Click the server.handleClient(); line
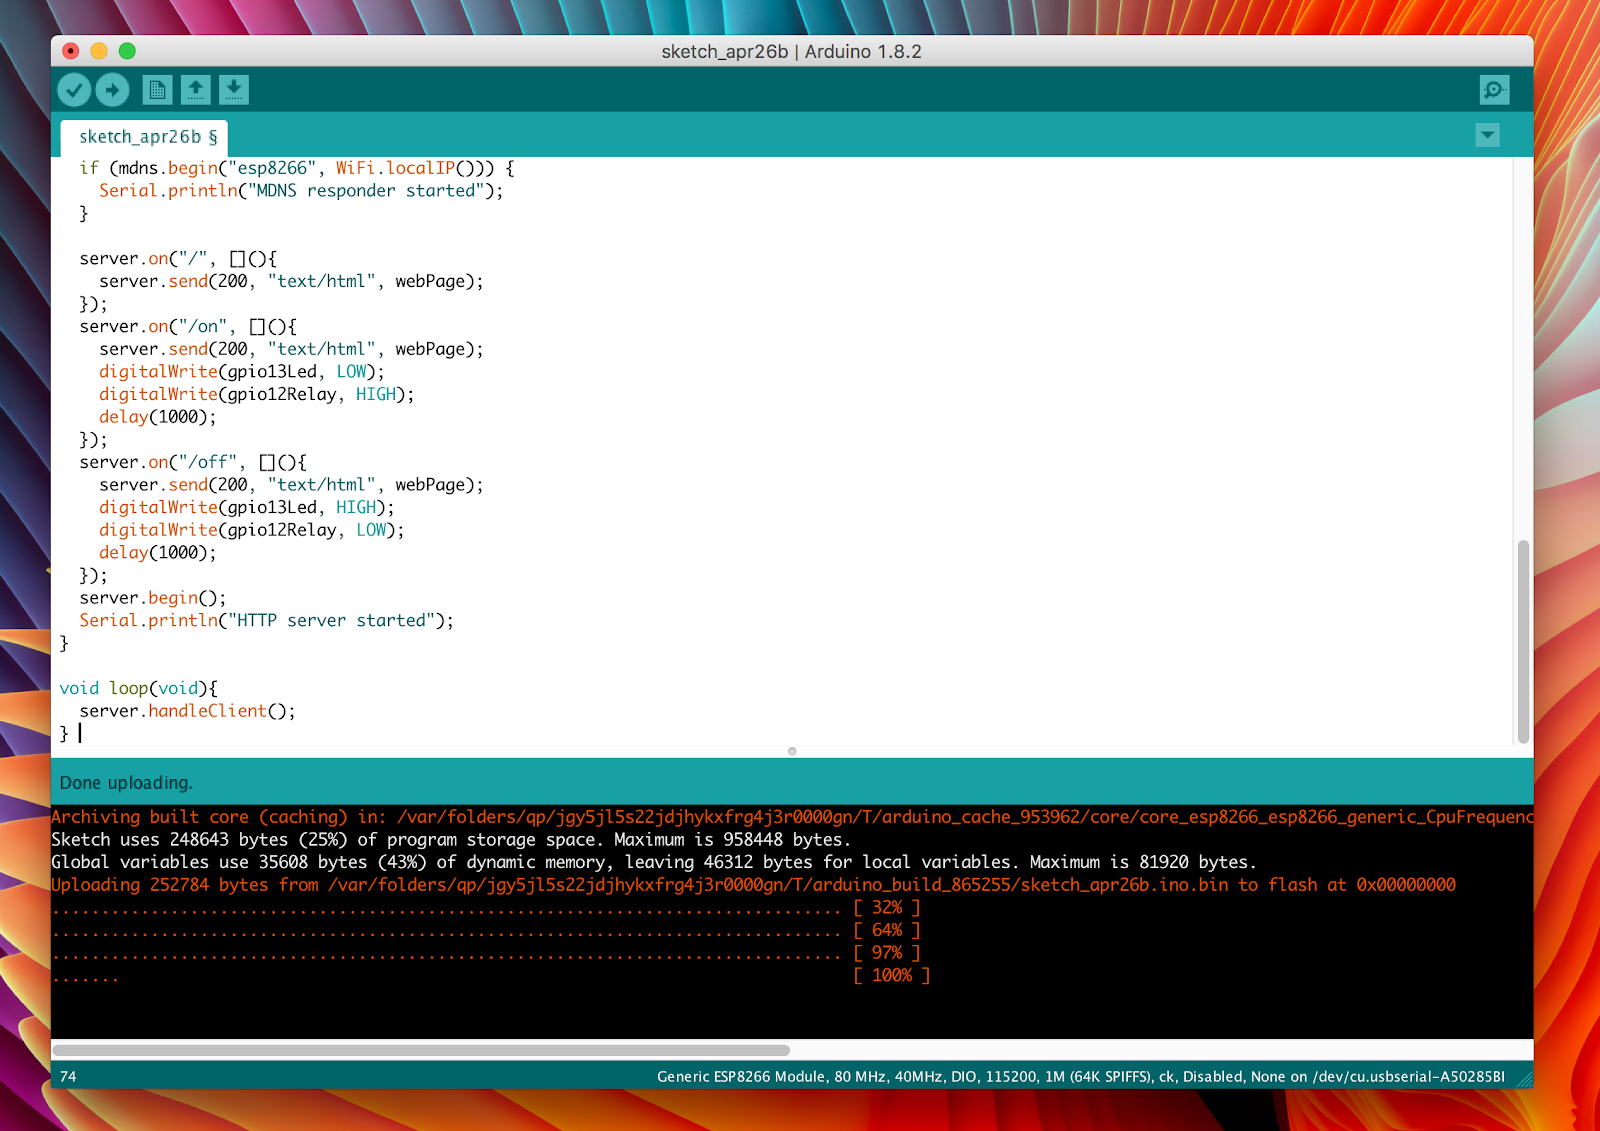This screenshot has width=1600, height=1131. point(187,711)
